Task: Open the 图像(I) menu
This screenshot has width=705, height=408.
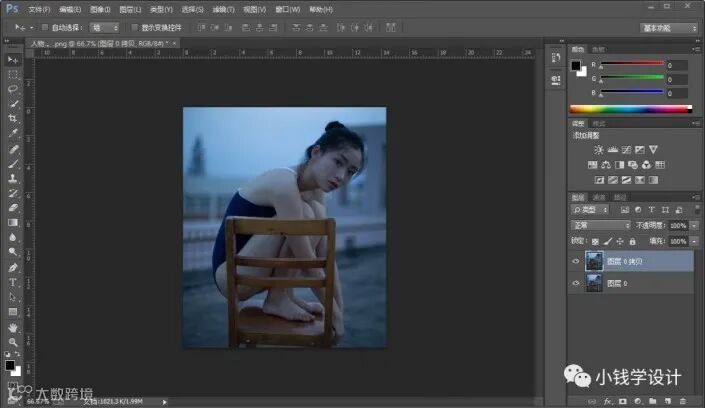Action: click(99, 9)
